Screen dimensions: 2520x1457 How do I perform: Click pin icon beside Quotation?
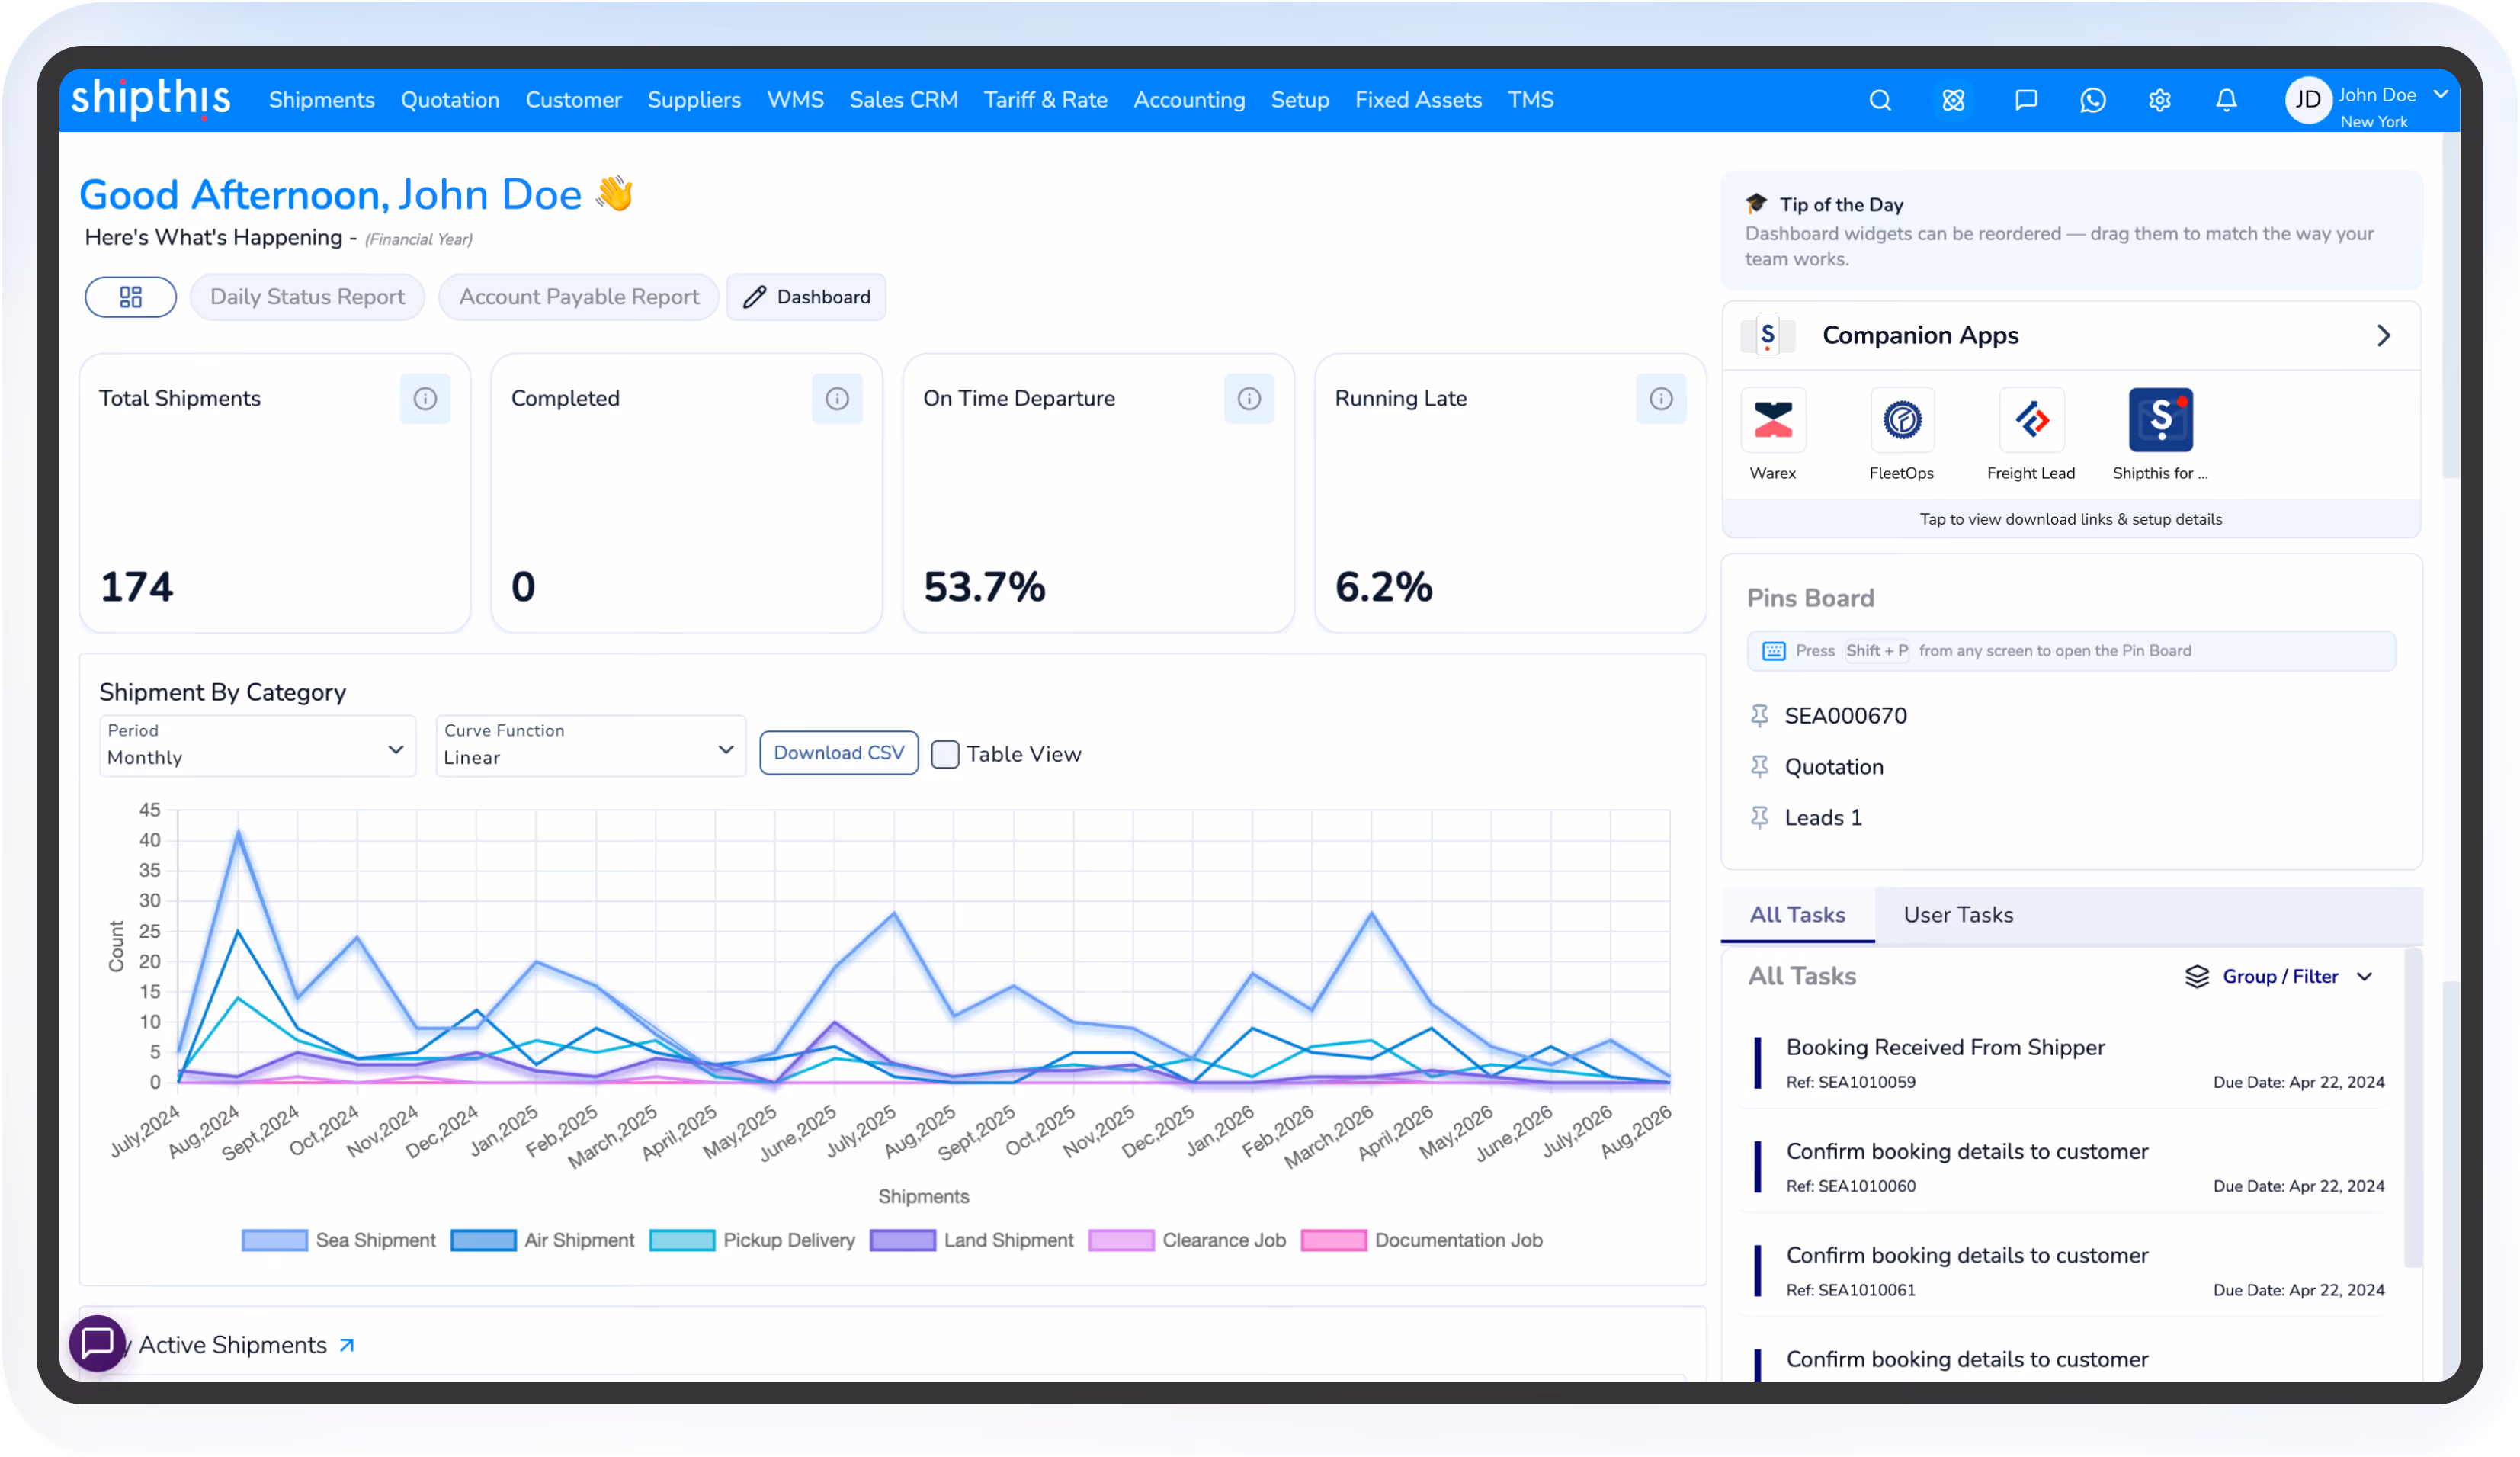tap(1759, 767)
